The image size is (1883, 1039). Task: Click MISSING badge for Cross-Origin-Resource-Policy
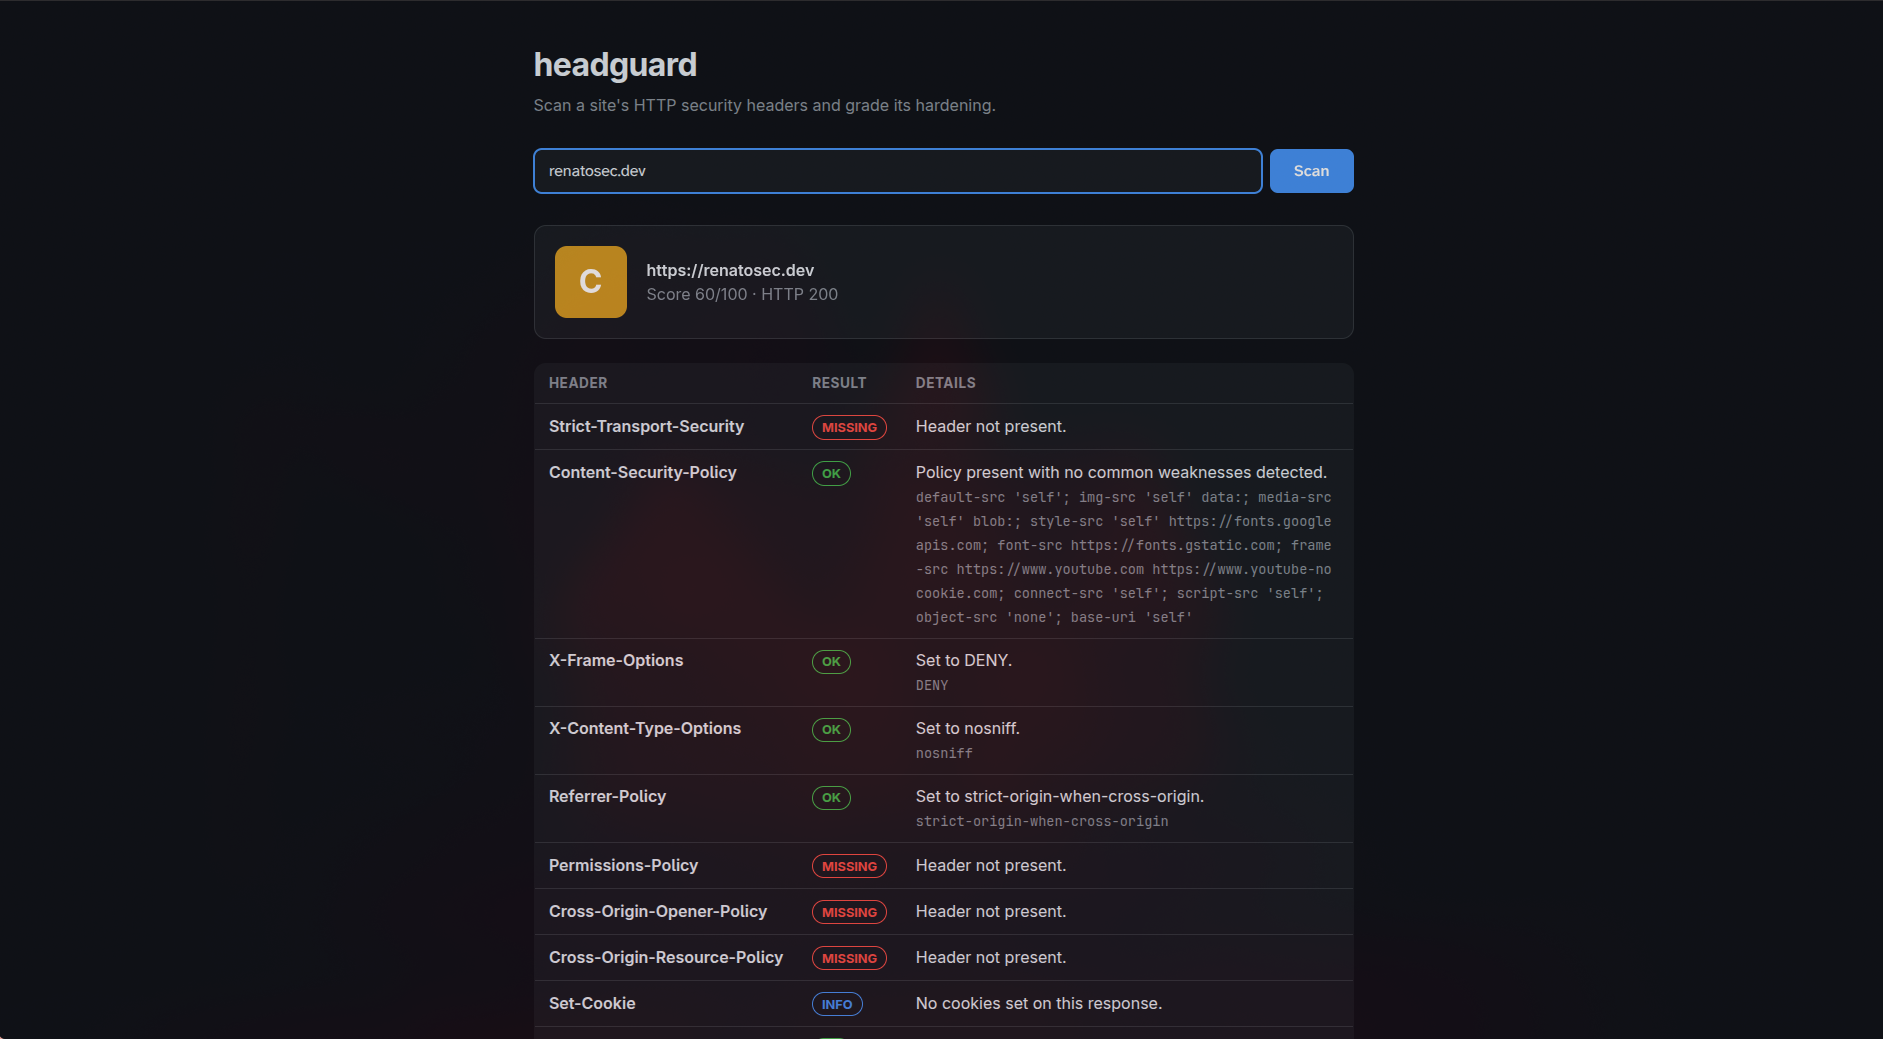[849, 958]
